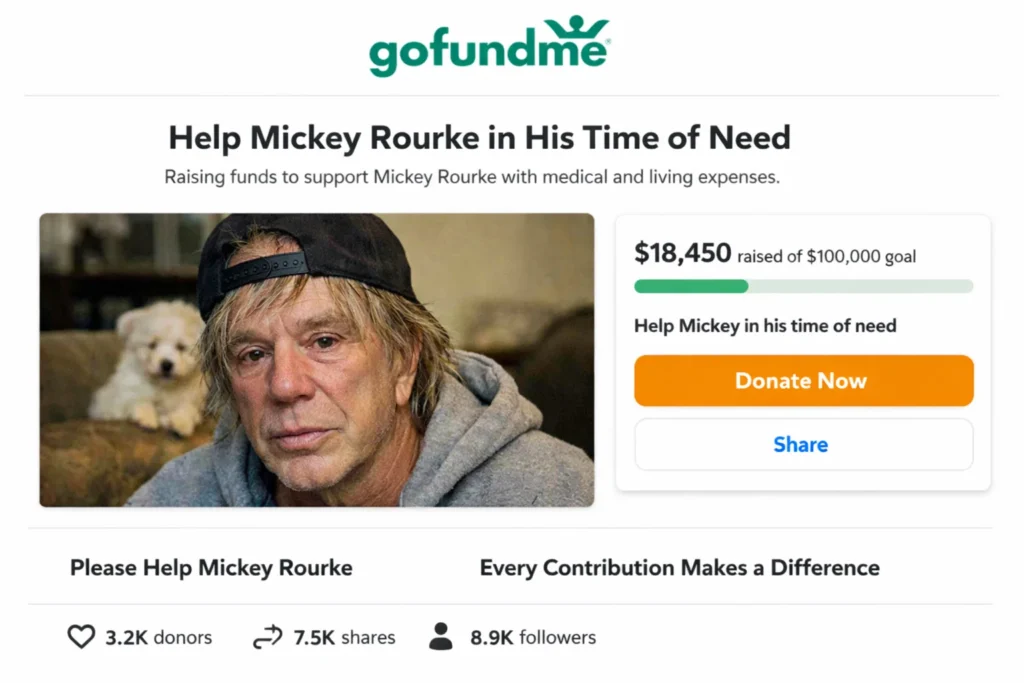Click the heart icon beside 3.2K donors
Image resolution: width=1024 pixels, height=683 pixels.
click(80, 637)
